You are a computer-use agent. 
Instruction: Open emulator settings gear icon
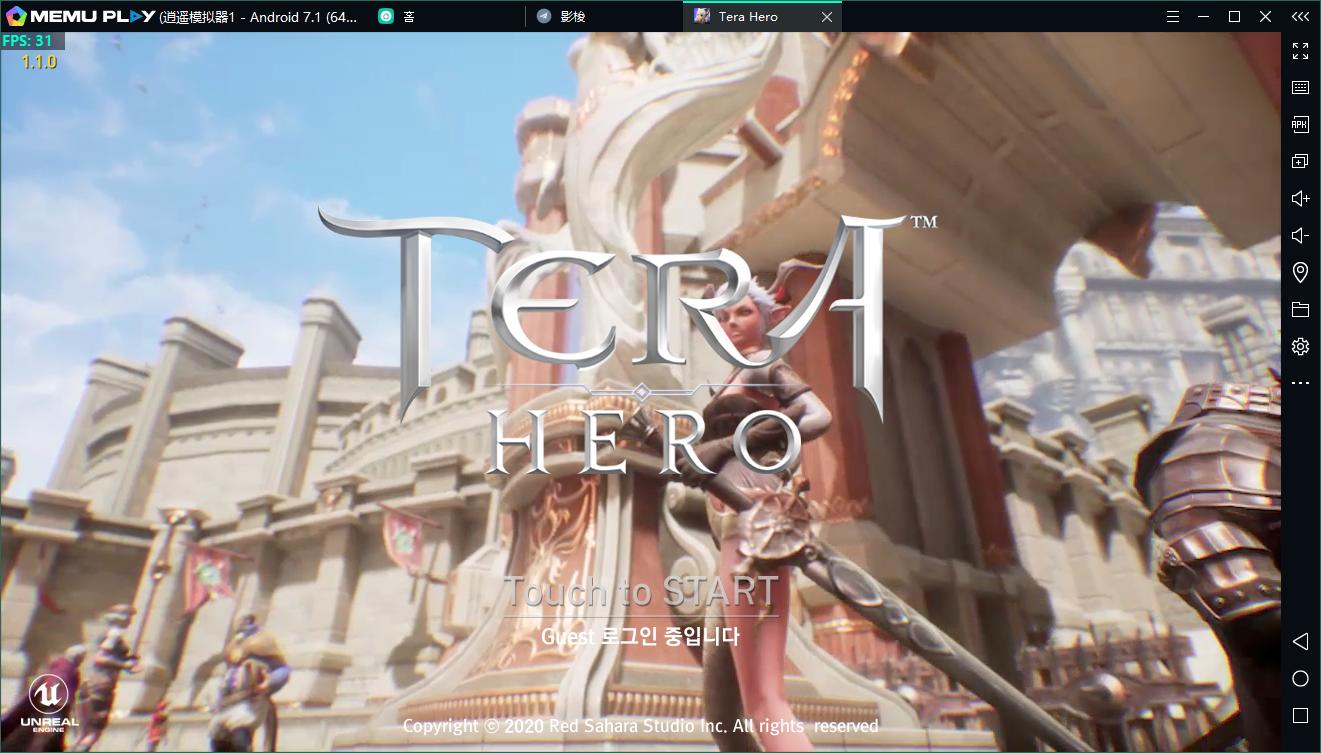click(x=1300, y=347)
